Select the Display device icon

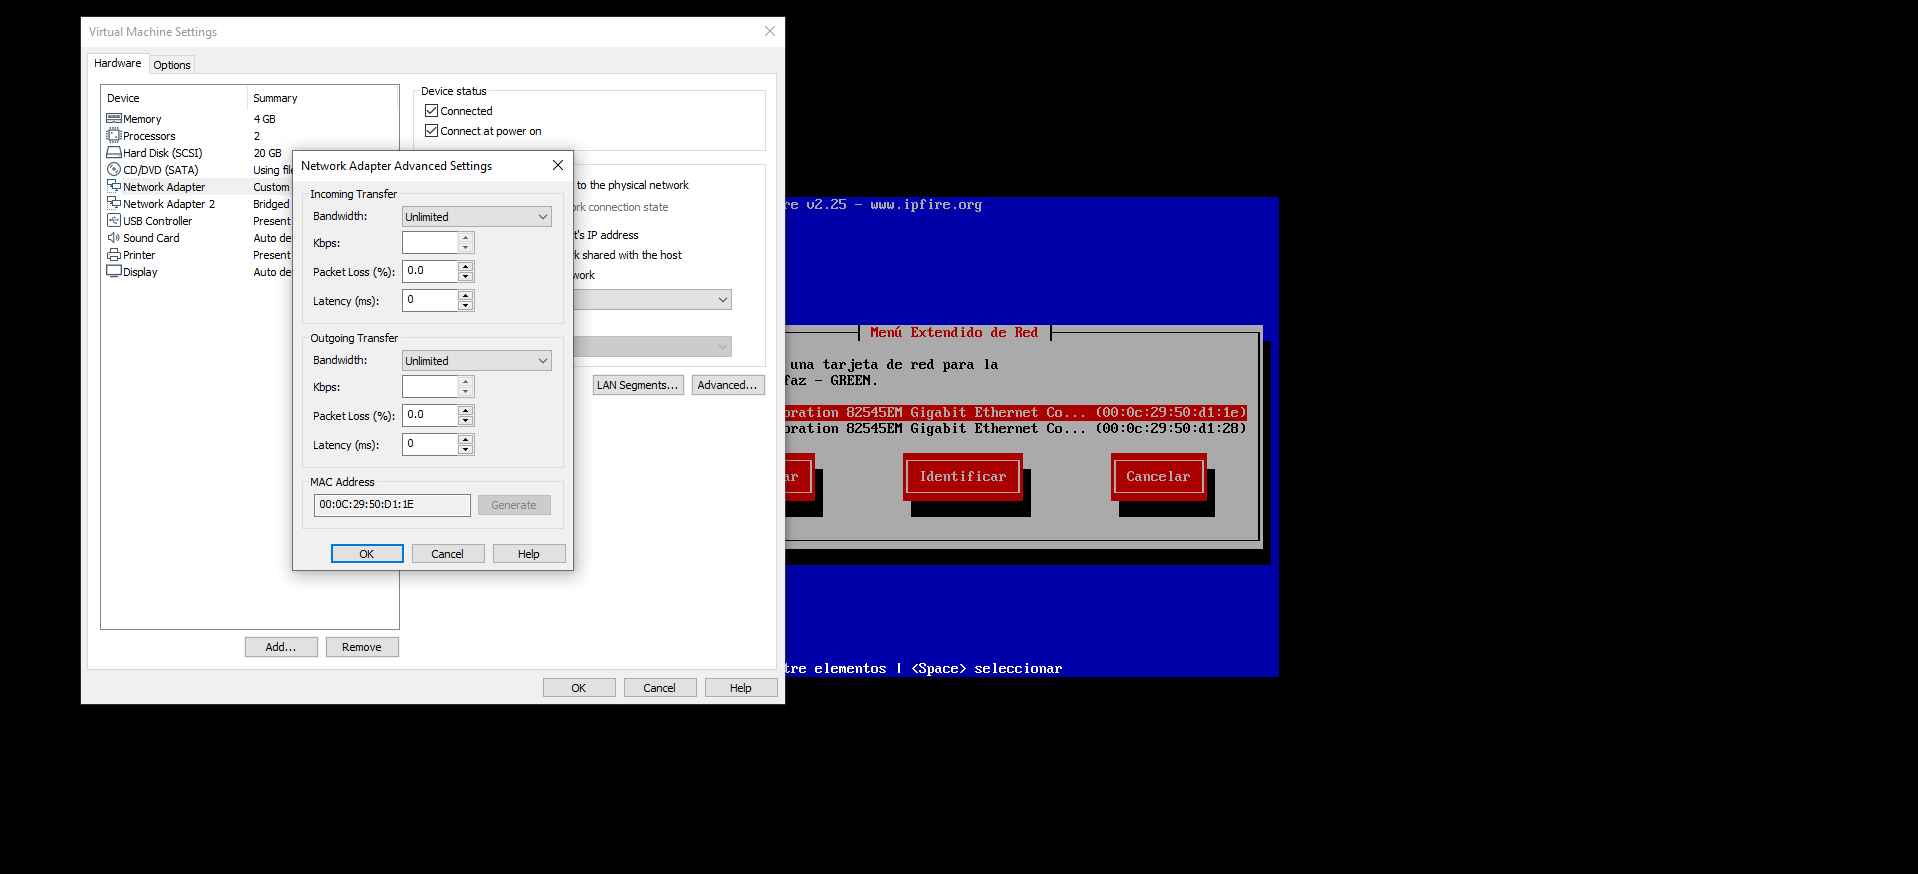114,272
